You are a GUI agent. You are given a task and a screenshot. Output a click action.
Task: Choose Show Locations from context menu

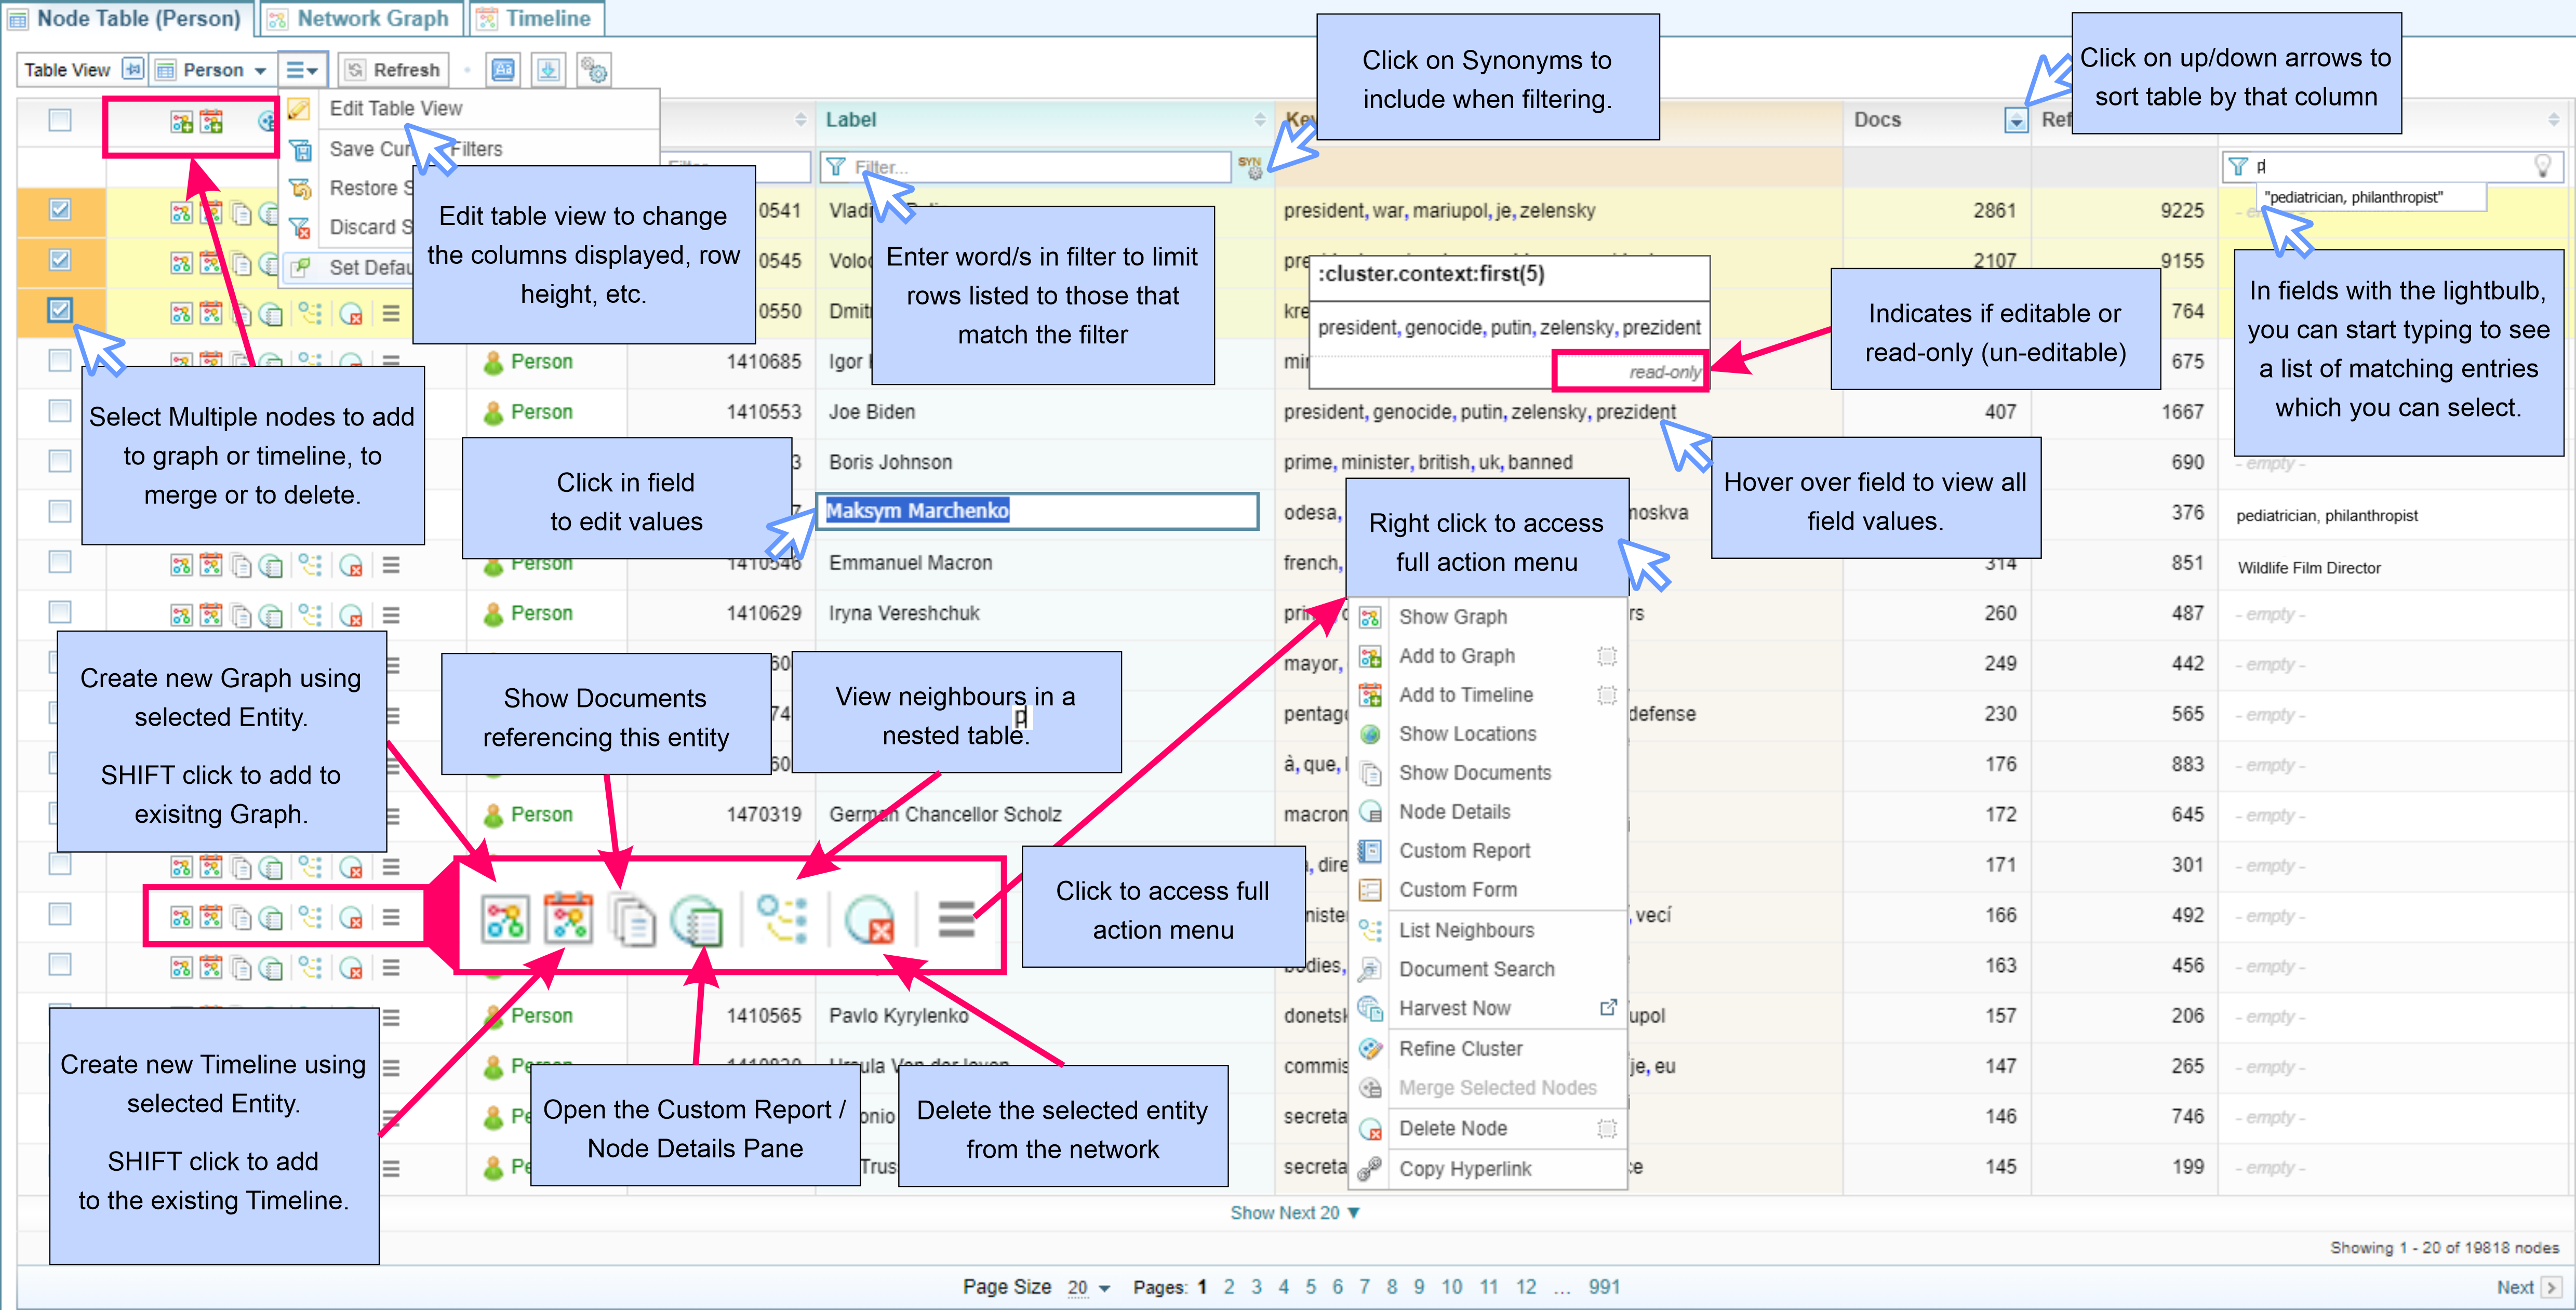tap(1466, 733)
